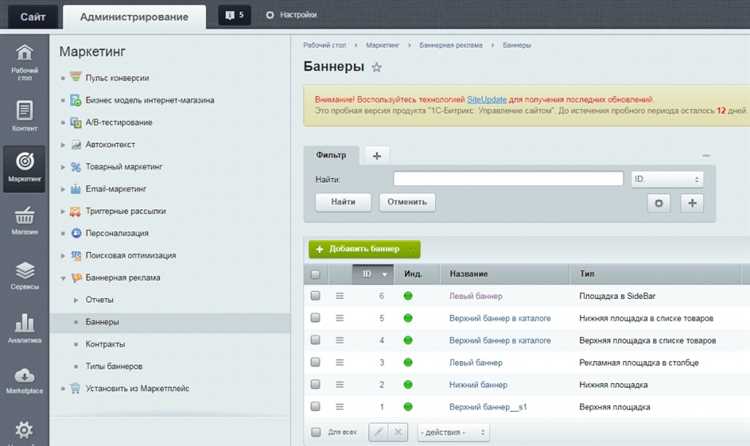Click the Найти search button
The image size is (750, 446).
pos(343,202)
